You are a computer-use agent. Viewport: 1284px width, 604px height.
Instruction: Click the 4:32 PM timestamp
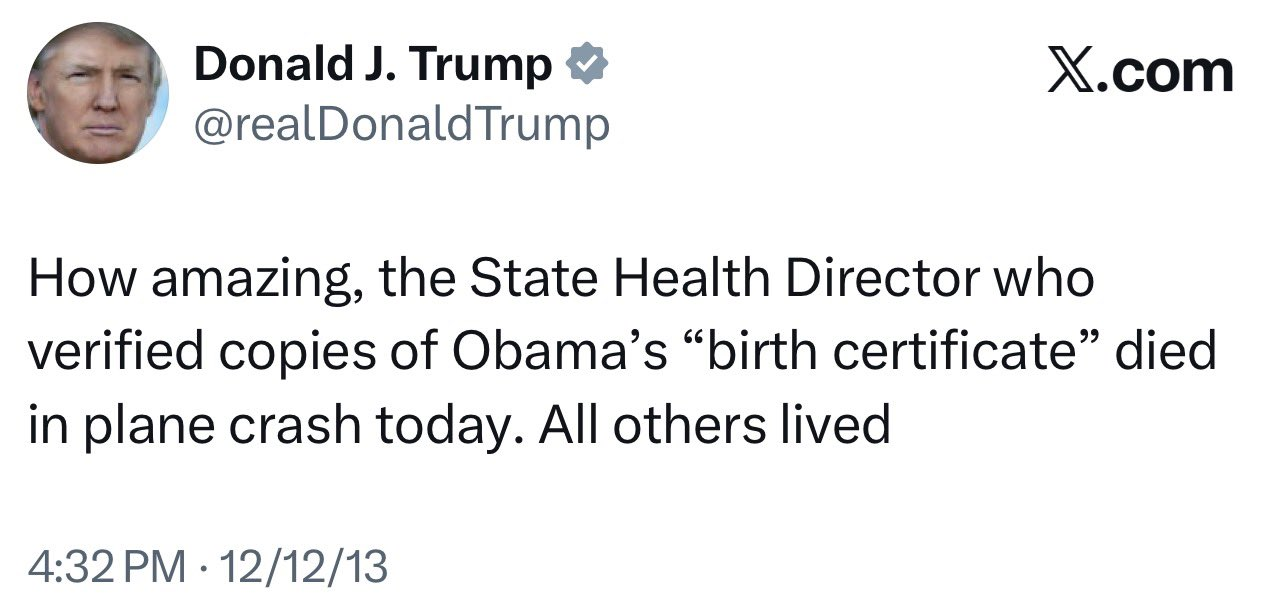click(107, 567)
